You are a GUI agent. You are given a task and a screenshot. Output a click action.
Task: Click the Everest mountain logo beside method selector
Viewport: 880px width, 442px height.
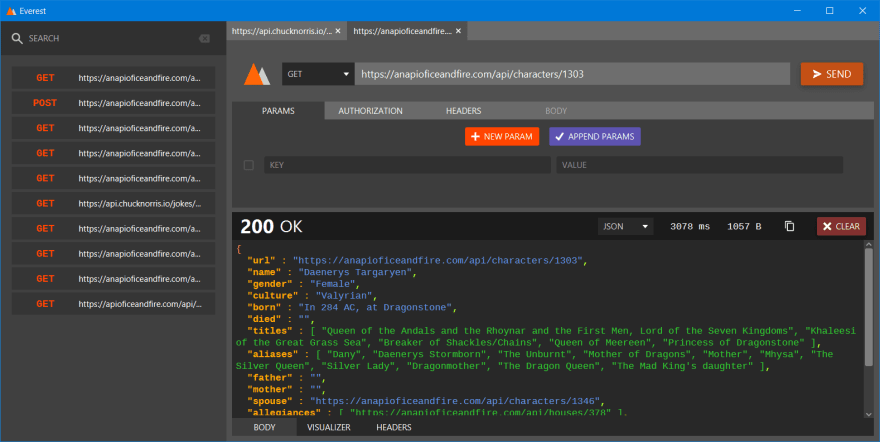(x=257, y=74)
